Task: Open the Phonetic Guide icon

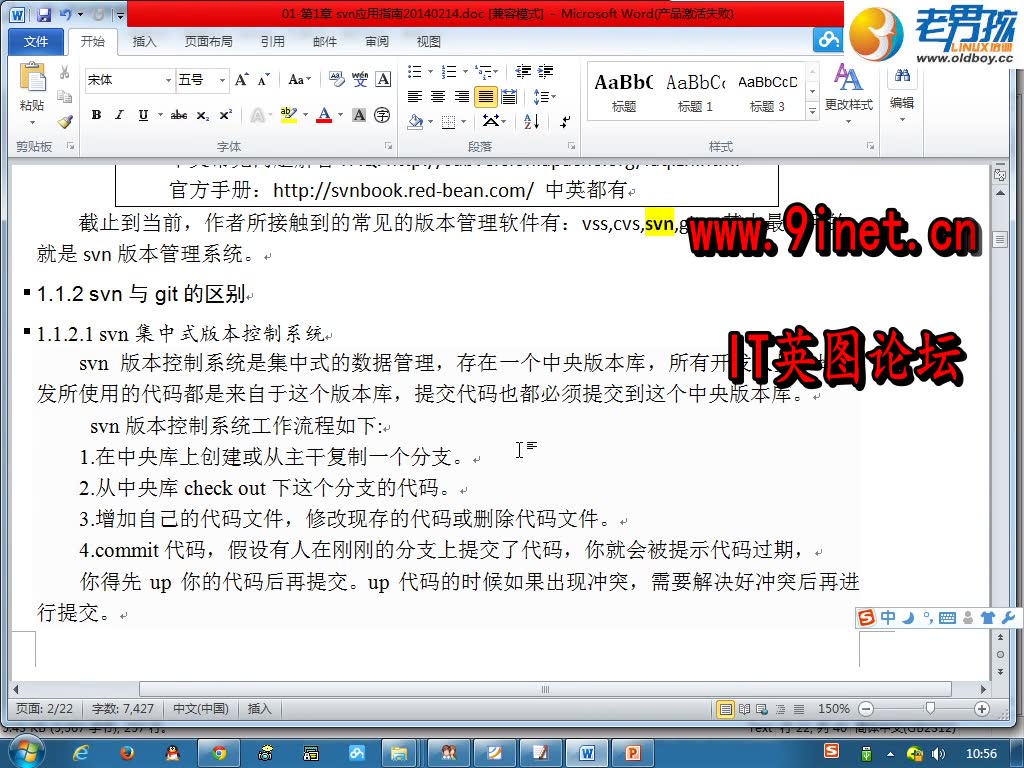Action: click(x=358, y=80)
